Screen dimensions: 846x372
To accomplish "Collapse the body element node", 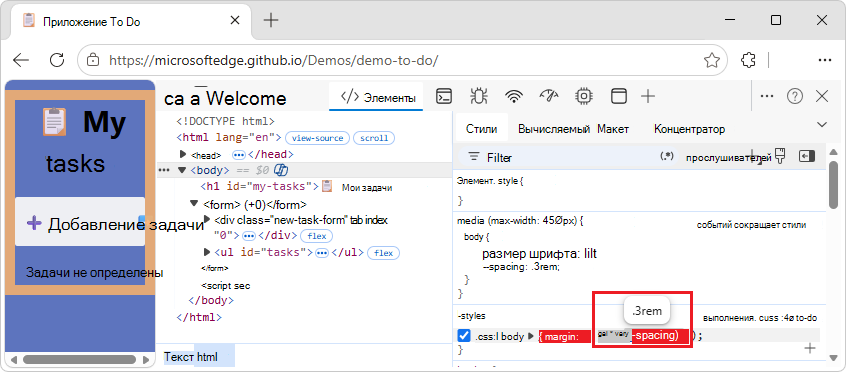I will (182, 170).
